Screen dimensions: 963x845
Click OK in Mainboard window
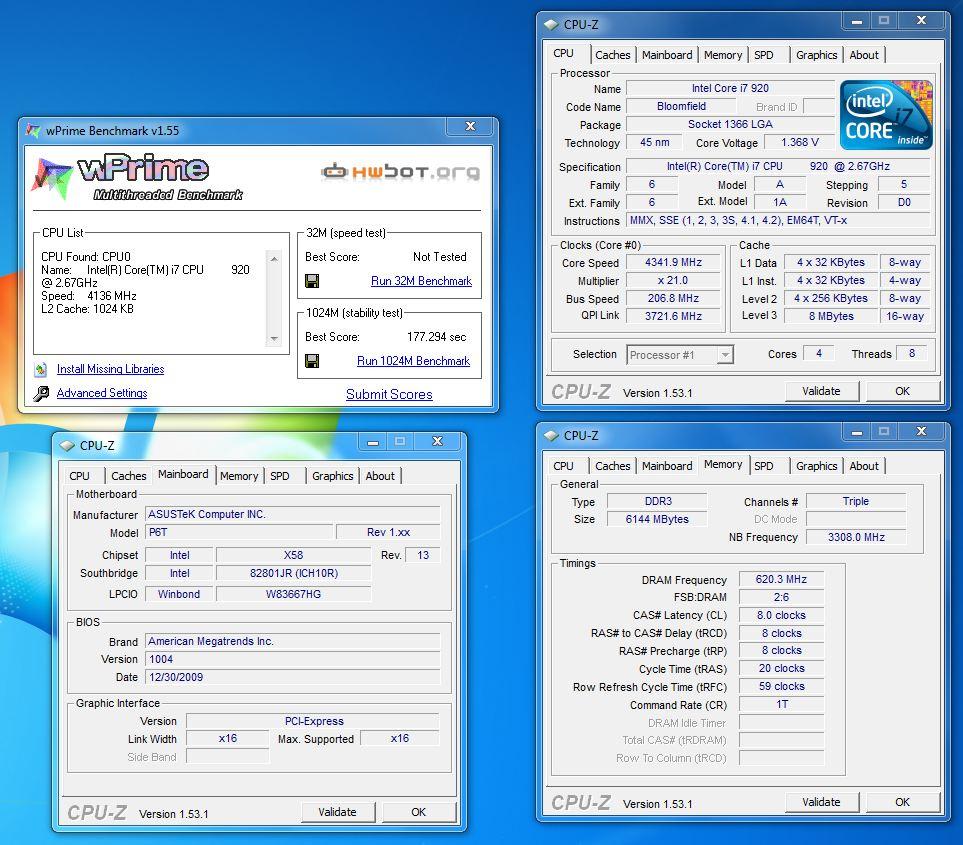418,812
